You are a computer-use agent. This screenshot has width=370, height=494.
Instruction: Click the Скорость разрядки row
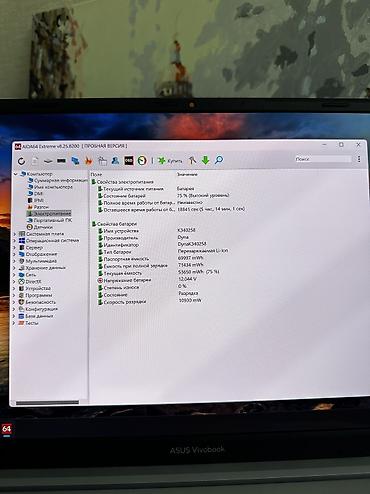pos(150,302)
